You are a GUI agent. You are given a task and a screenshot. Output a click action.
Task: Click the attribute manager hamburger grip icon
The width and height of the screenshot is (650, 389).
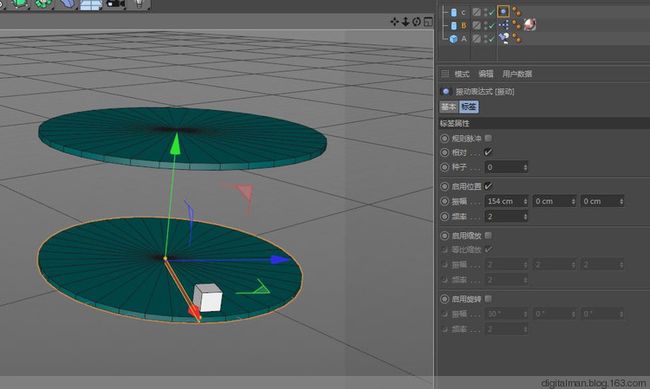pos(445,74)
